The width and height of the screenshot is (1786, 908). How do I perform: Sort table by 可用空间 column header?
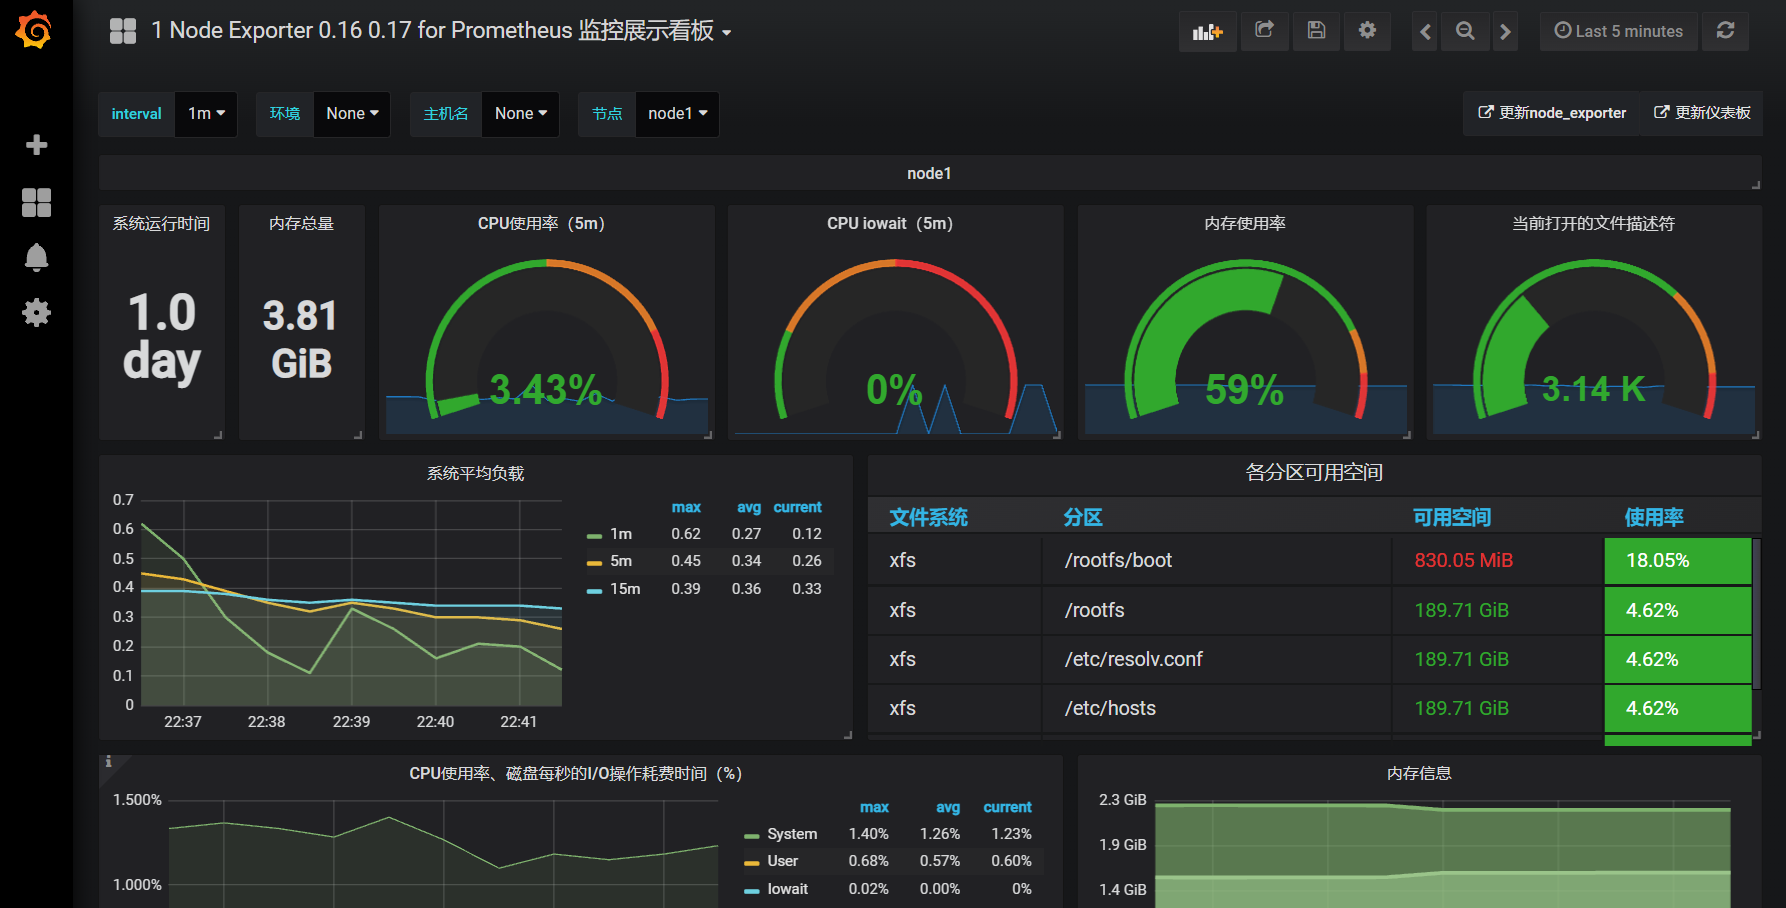pyautogui.click(x=1452, y=517)
